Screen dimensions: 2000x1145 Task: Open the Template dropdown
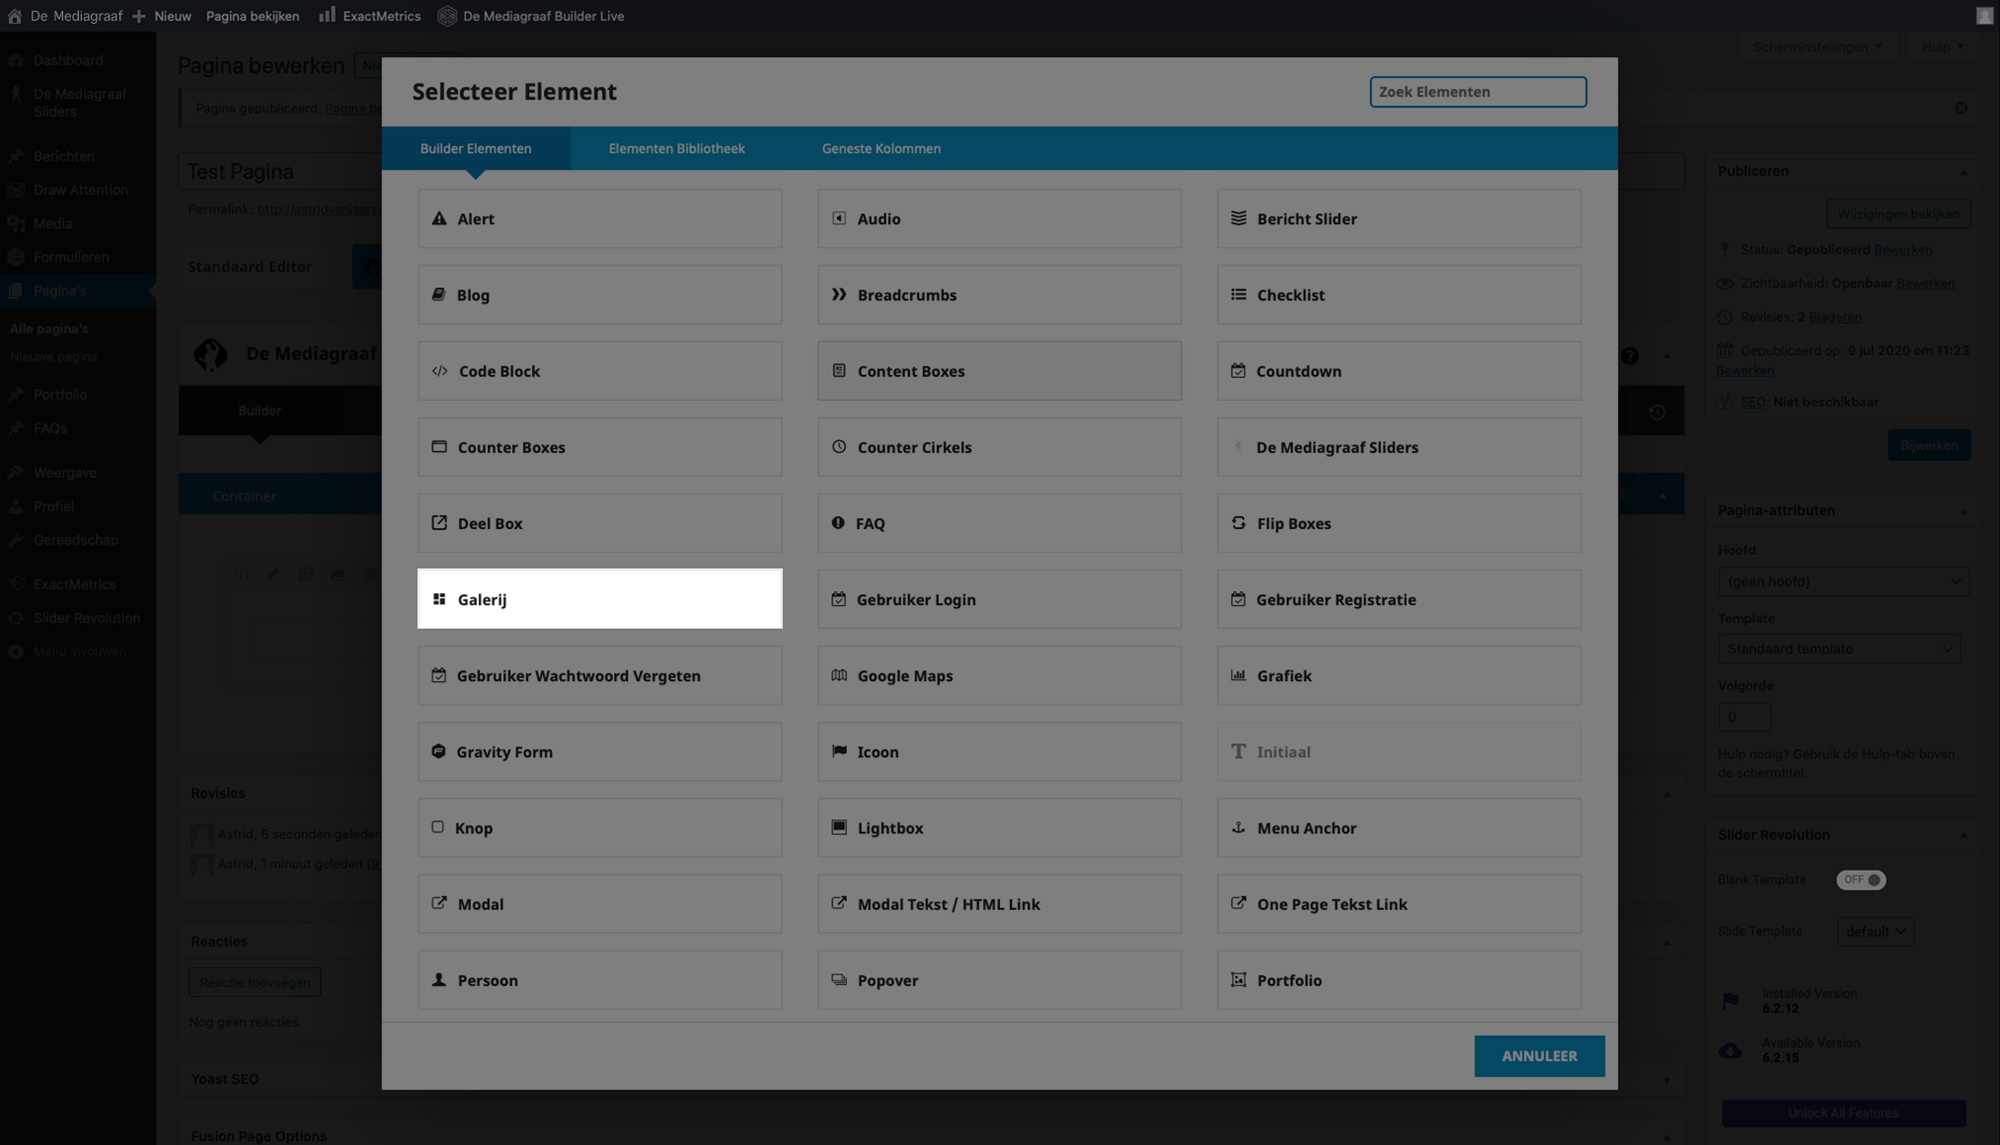point(1838,649)
